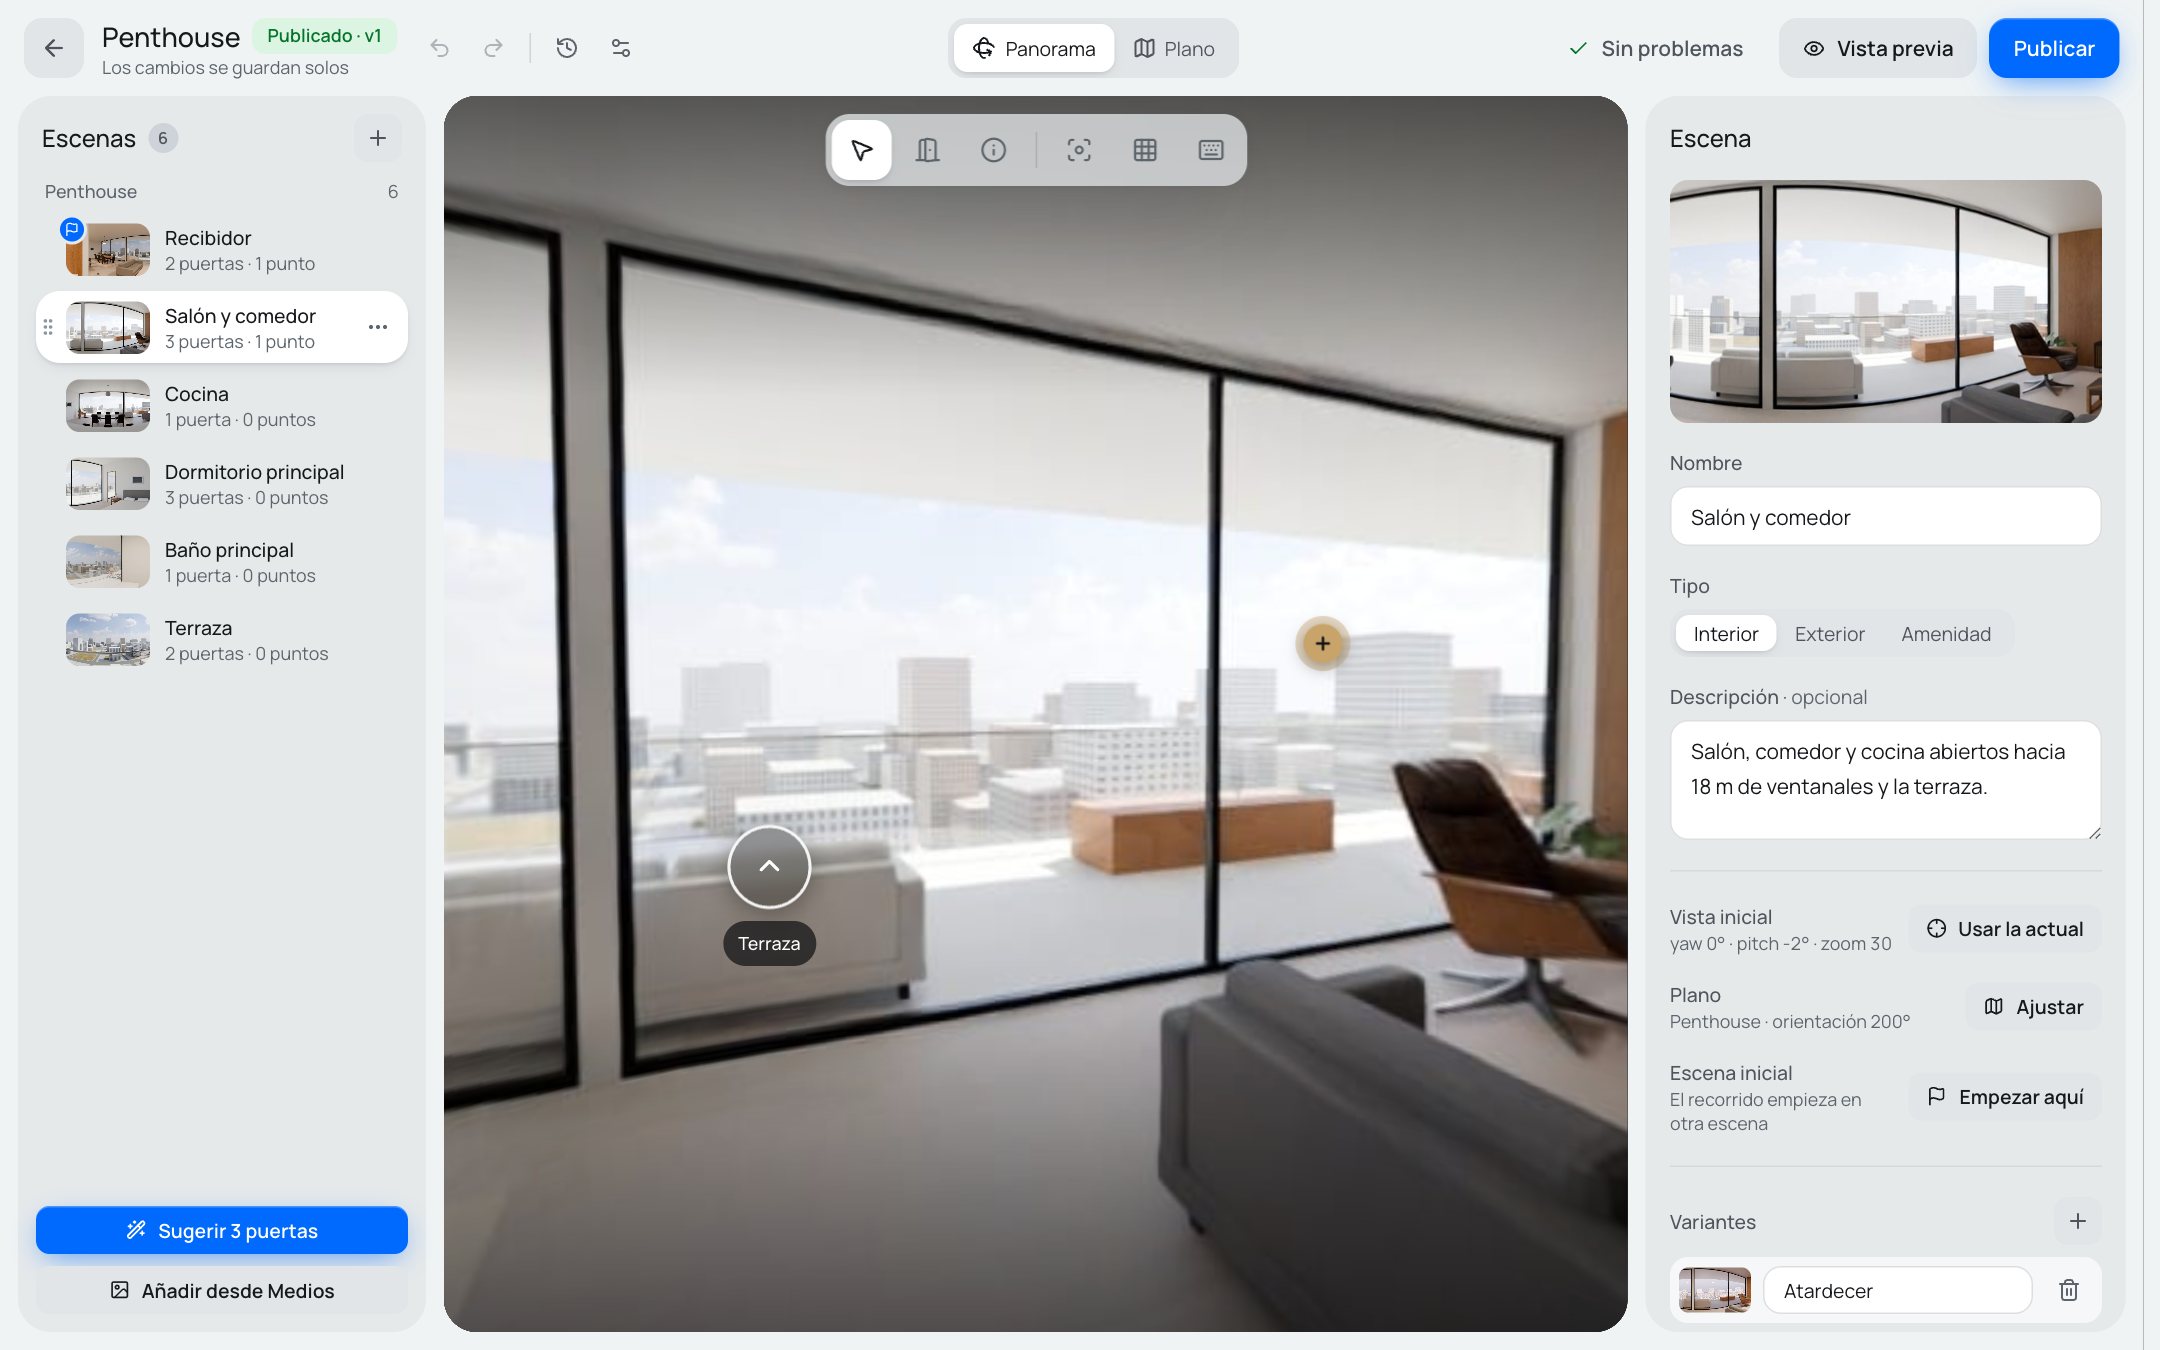
Task: Click the focus capture view icon
Action: click(1079, 150)
